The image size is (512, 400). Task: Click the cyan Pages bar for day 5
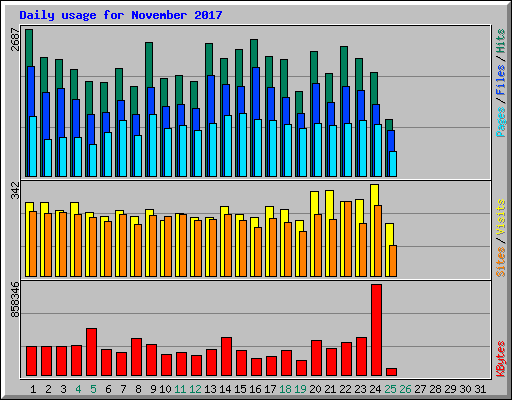pyautogui.click(x=93, y=160)
